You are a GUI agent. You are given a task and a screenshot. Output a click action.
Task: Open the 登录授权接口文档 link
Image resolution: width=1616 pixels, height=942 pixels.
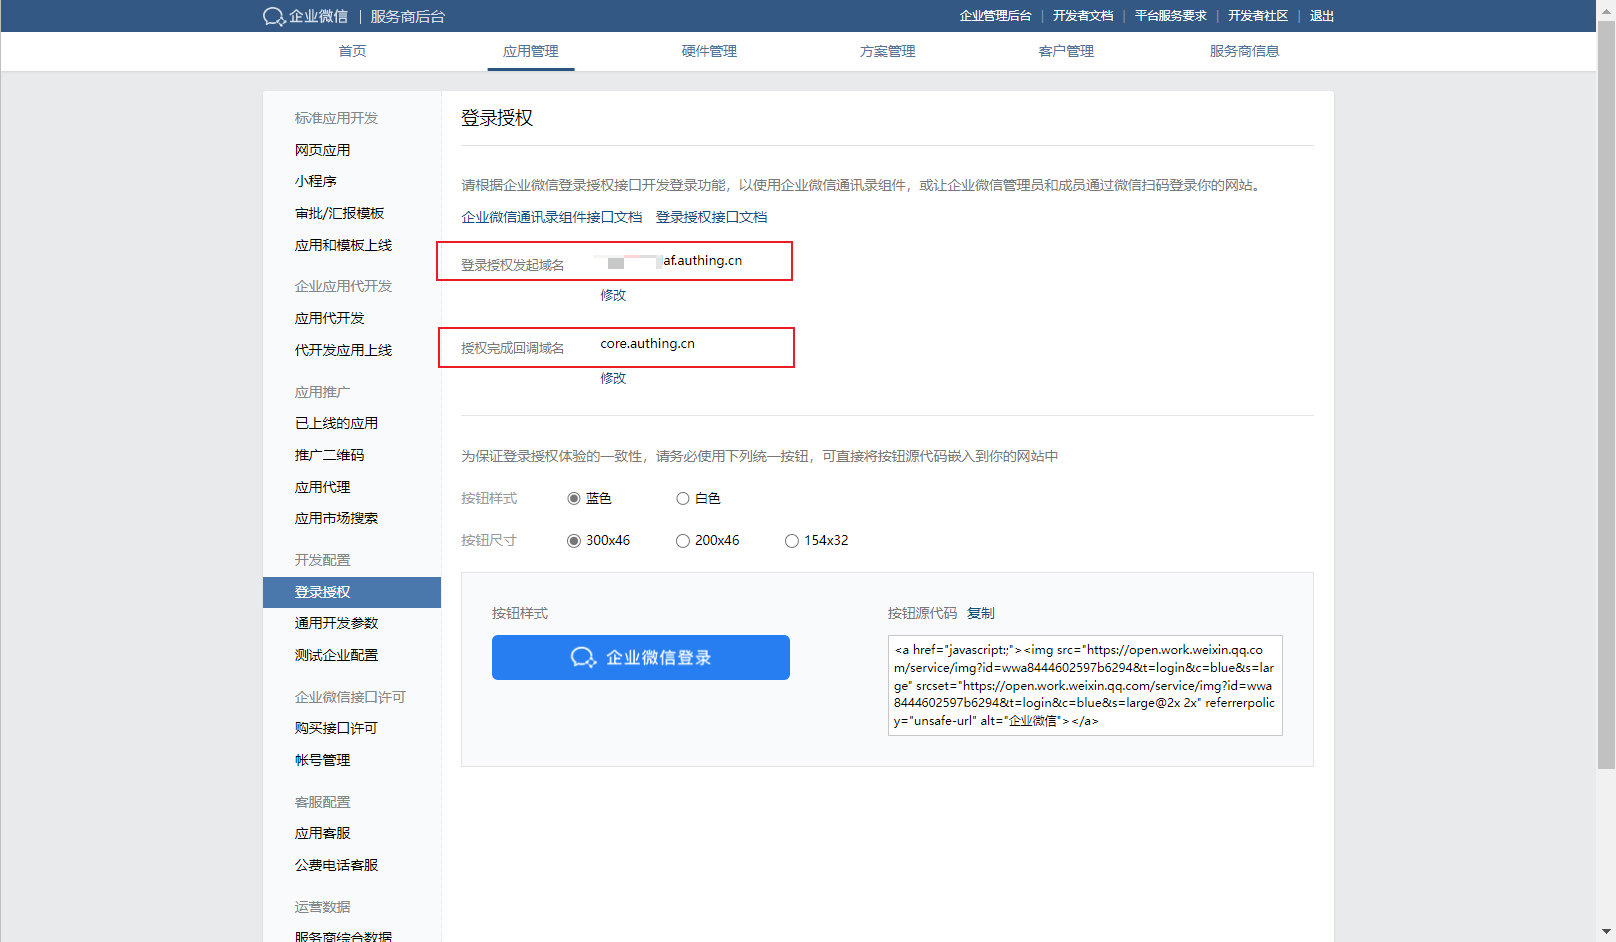tap(712, 216)
